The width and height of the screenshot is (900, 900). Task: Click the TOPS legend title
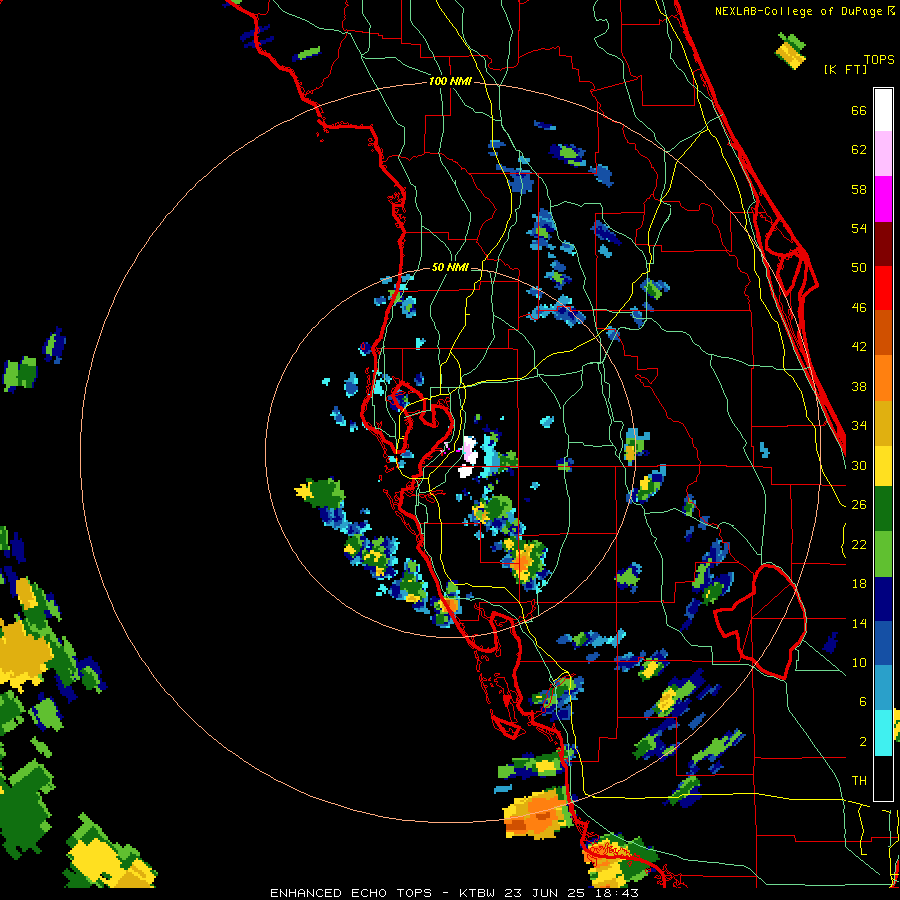click(879, 59)
